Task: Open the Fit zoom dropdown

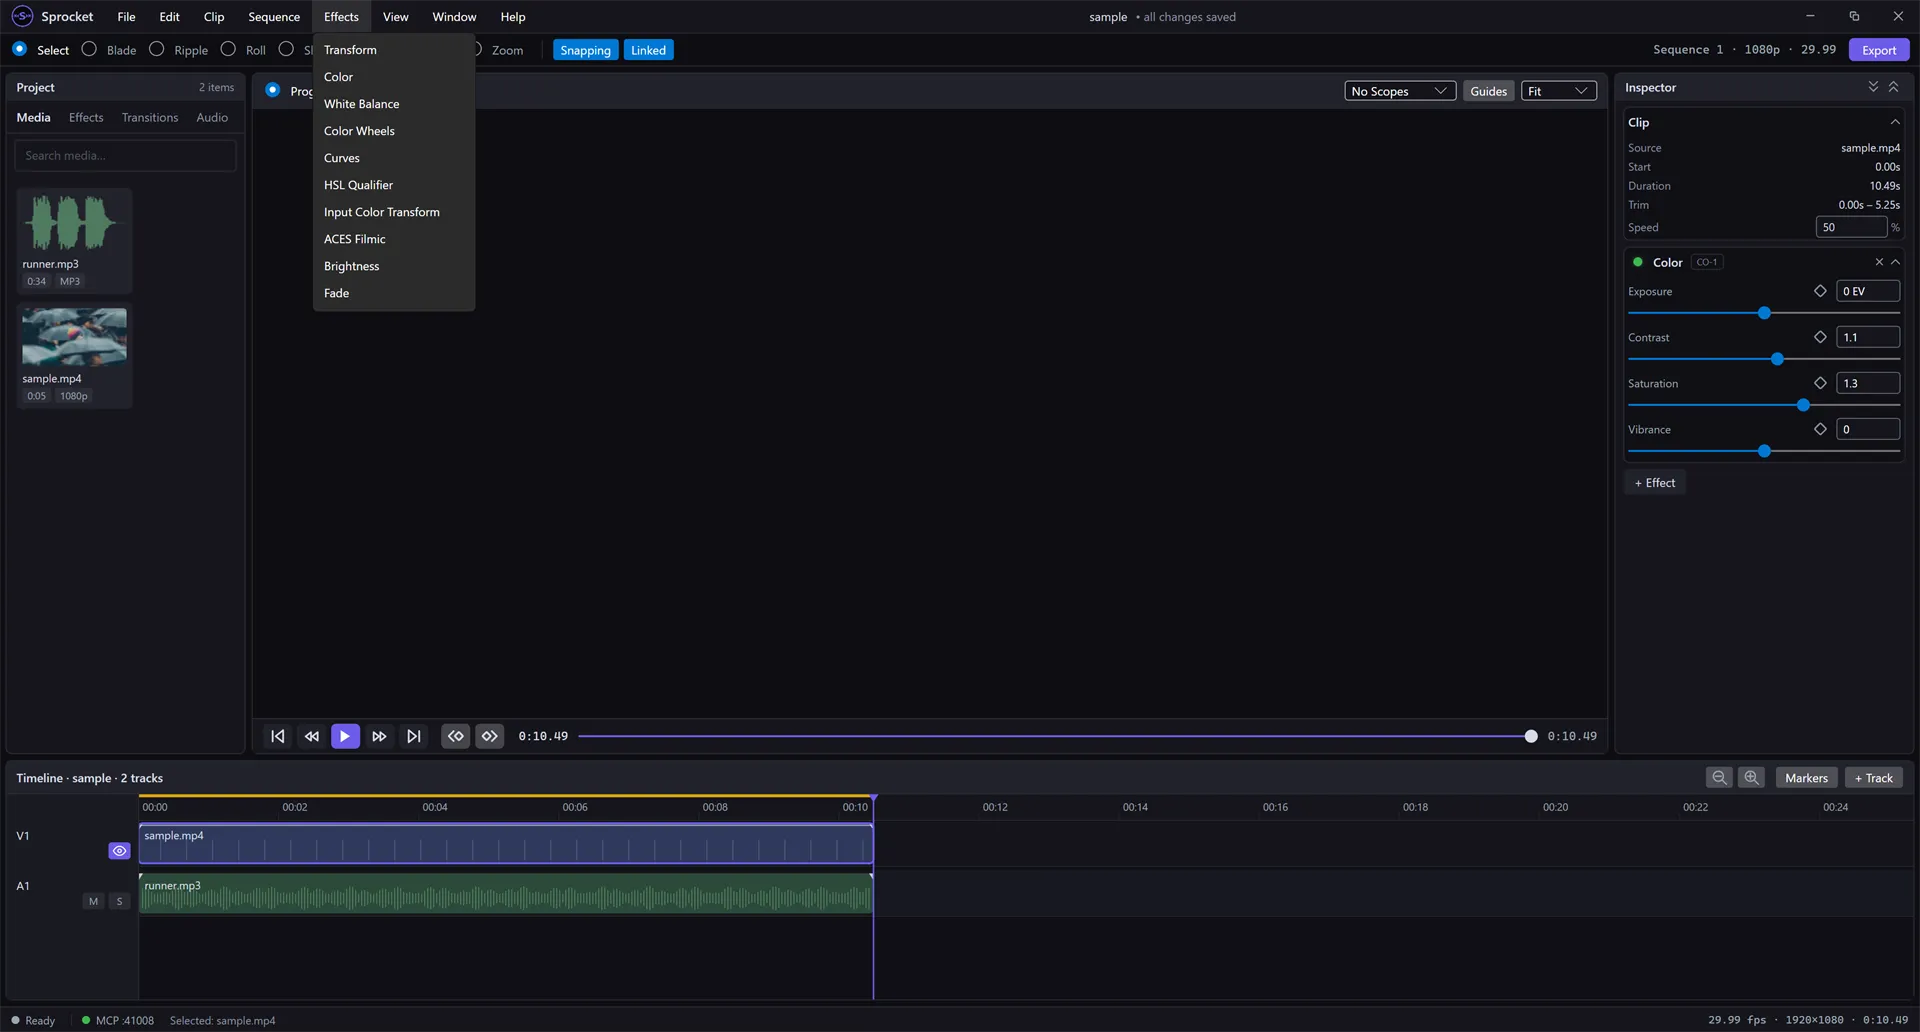Action: click(1558, 91)
